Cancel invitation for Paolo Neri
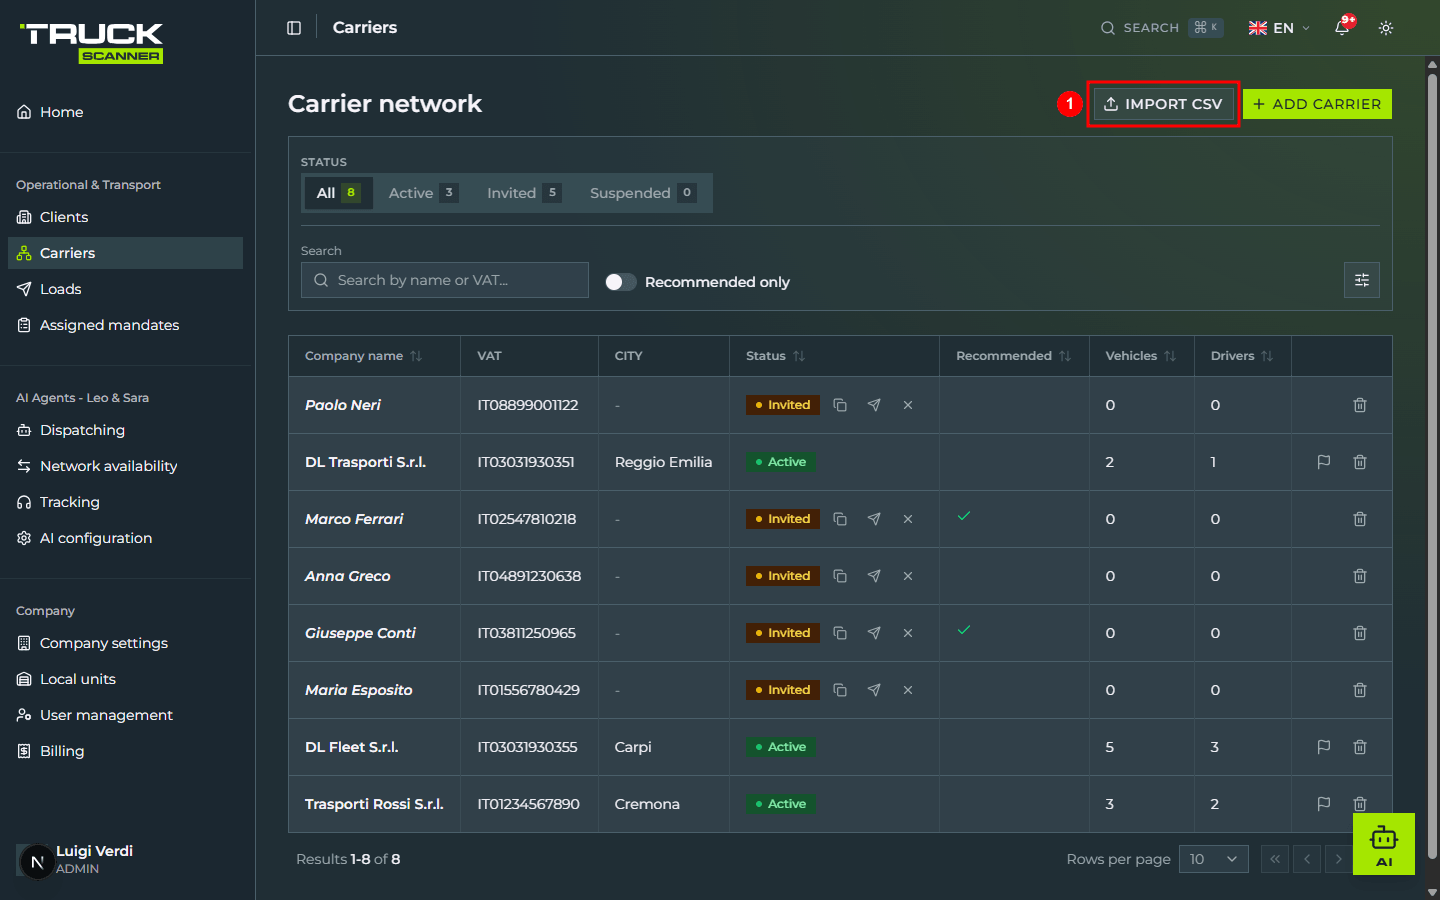Screen dimensions: 1440x900 click(908, 405)
